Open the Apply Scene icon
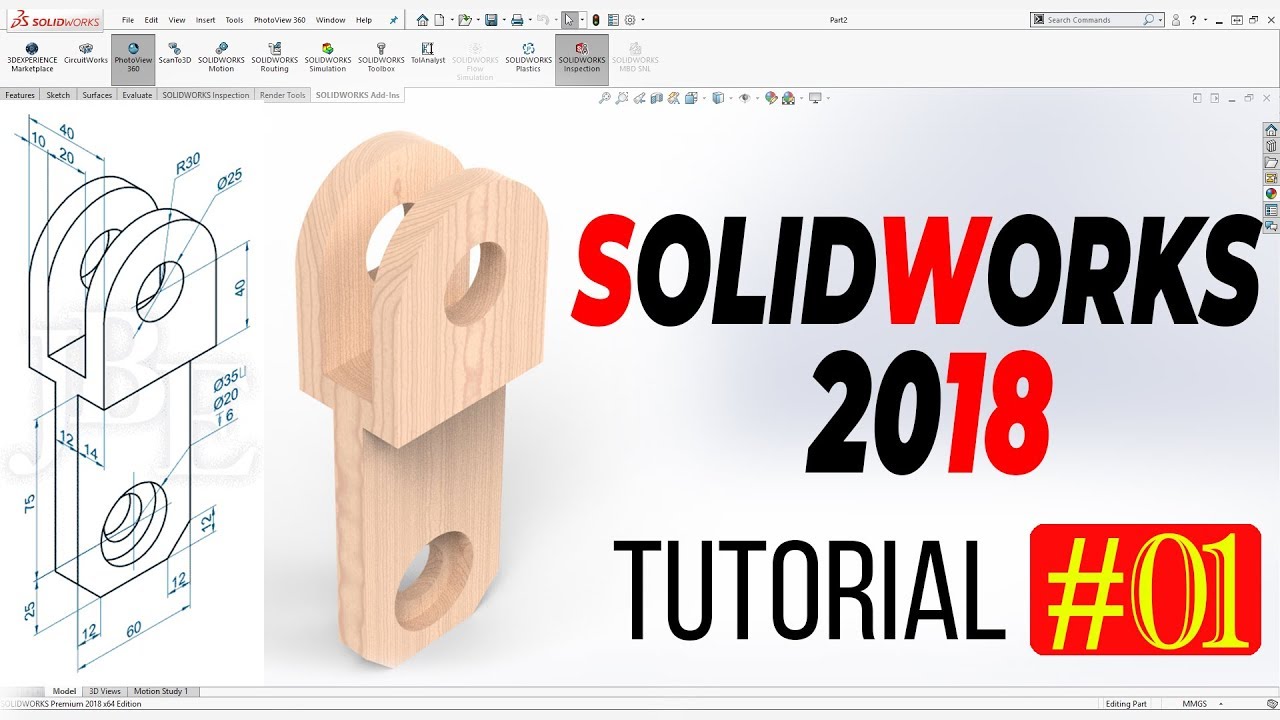The height and width of the screenshot is (720, 1280). point(788,98)
